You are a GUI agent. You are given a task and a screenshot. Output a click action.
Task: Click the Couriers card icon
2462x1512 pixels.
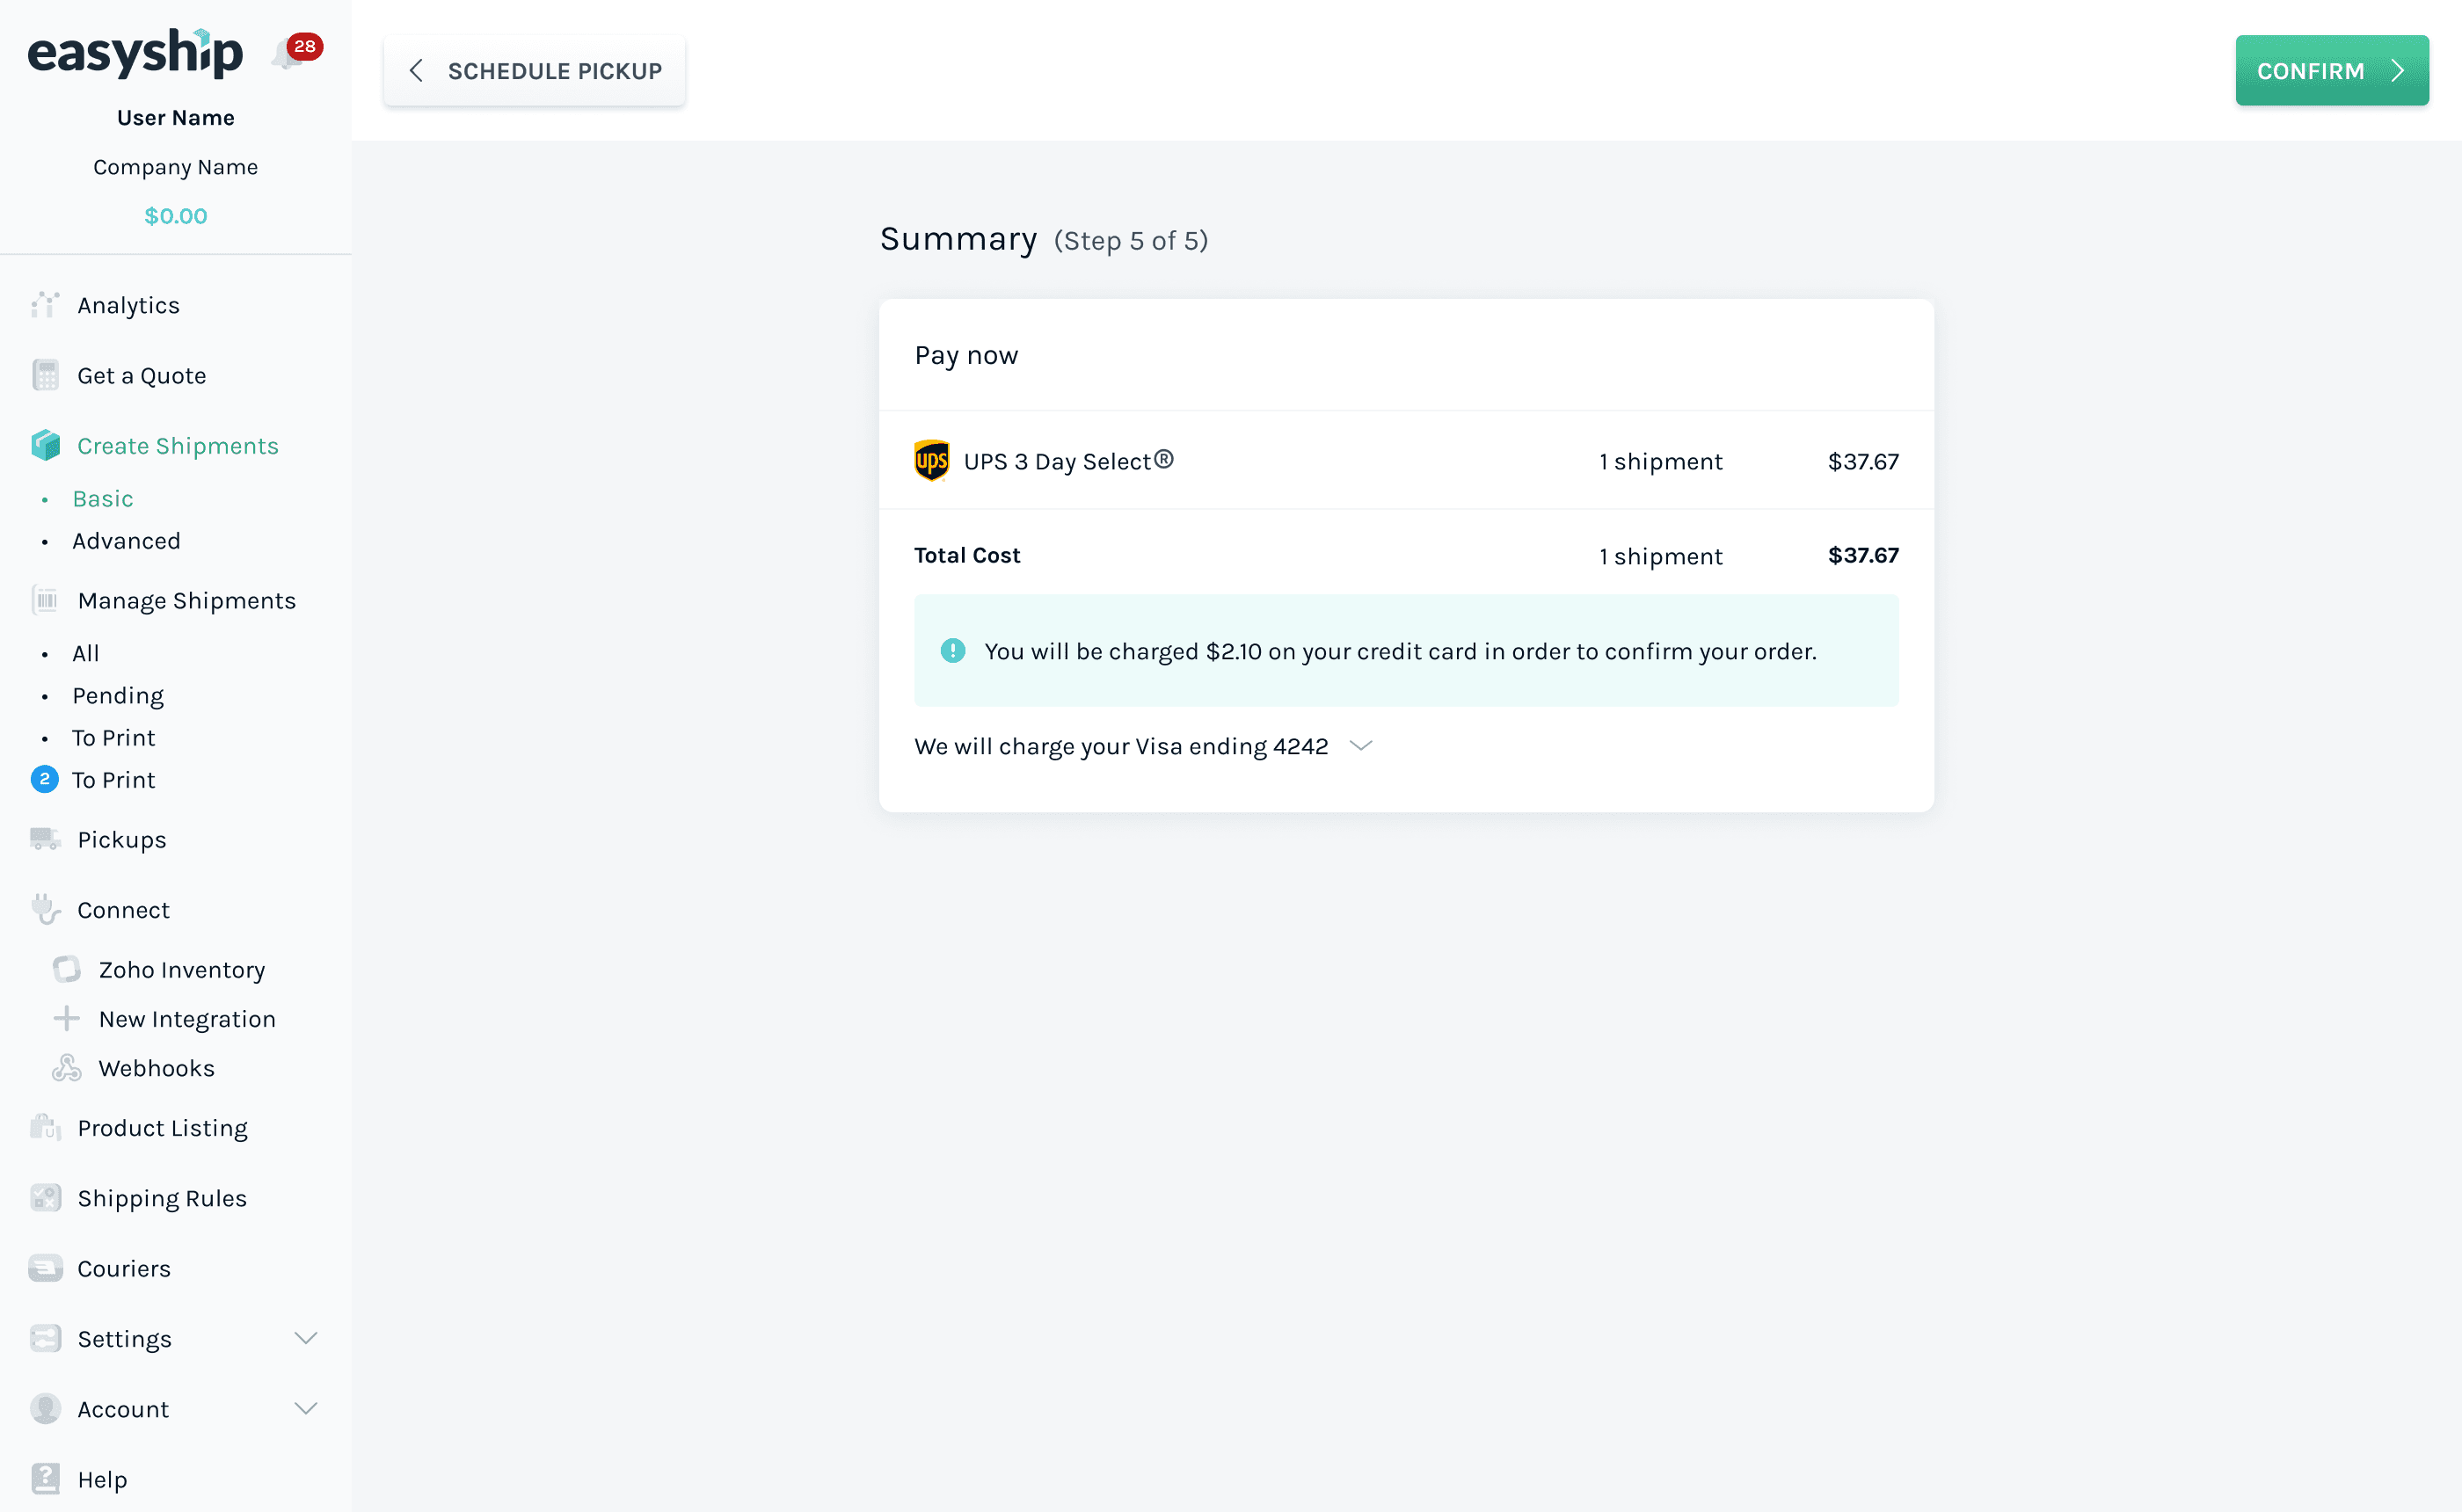click(45, 1268)
